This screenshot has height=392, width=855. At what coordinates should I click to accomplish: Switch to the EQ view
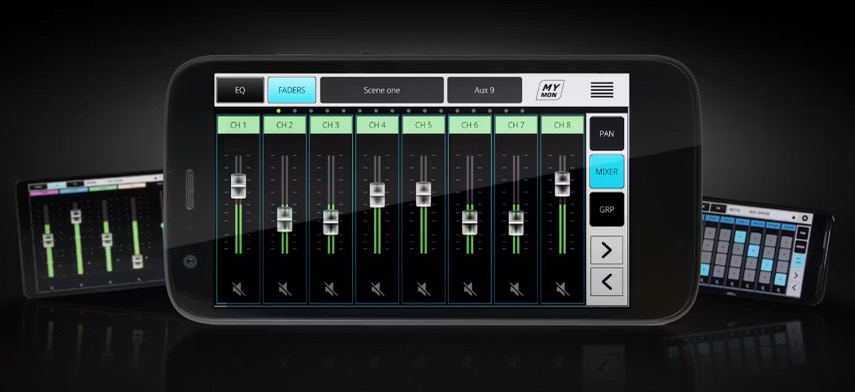point(240,90)
